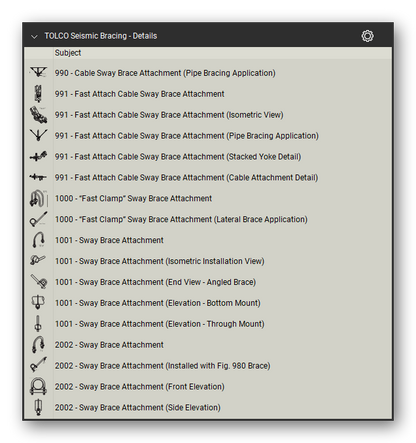
Task: Select 2002 (Front Elevation) text
Action: [139, 387]
